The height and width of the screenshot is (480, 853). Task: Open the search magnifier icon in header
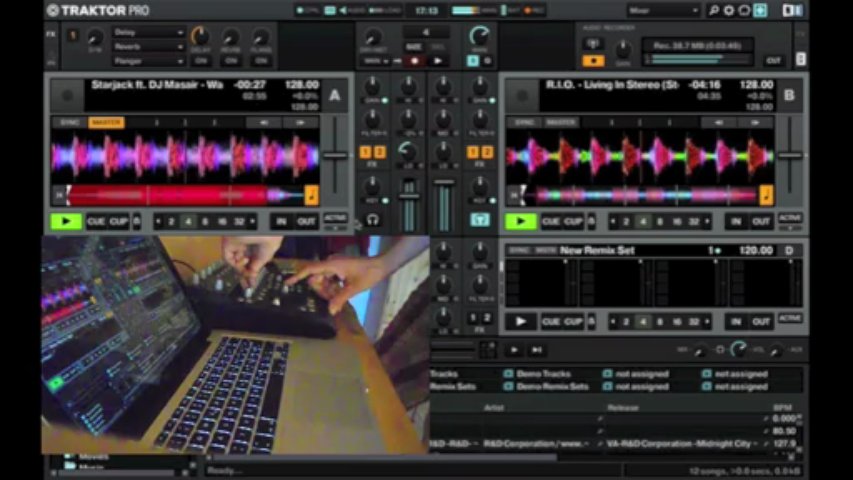pyautogui.click(x=713, y=10)
